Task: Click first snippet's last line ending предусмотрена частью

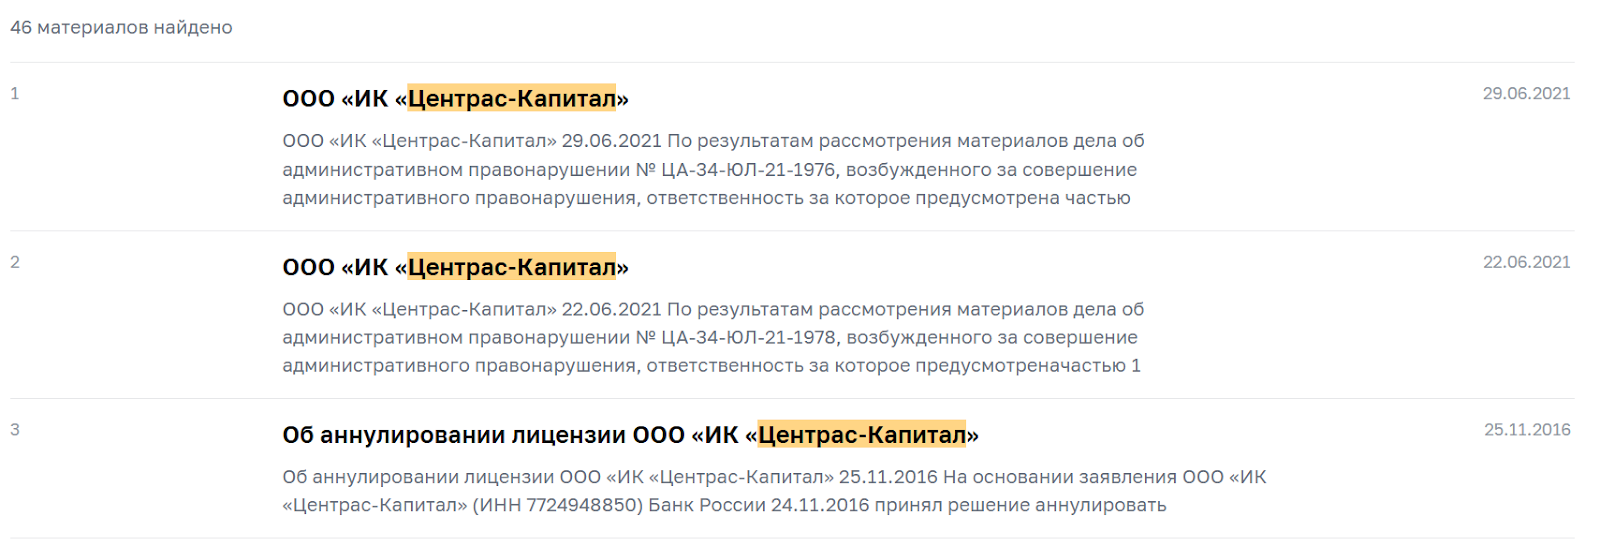Action: point(706,198)
